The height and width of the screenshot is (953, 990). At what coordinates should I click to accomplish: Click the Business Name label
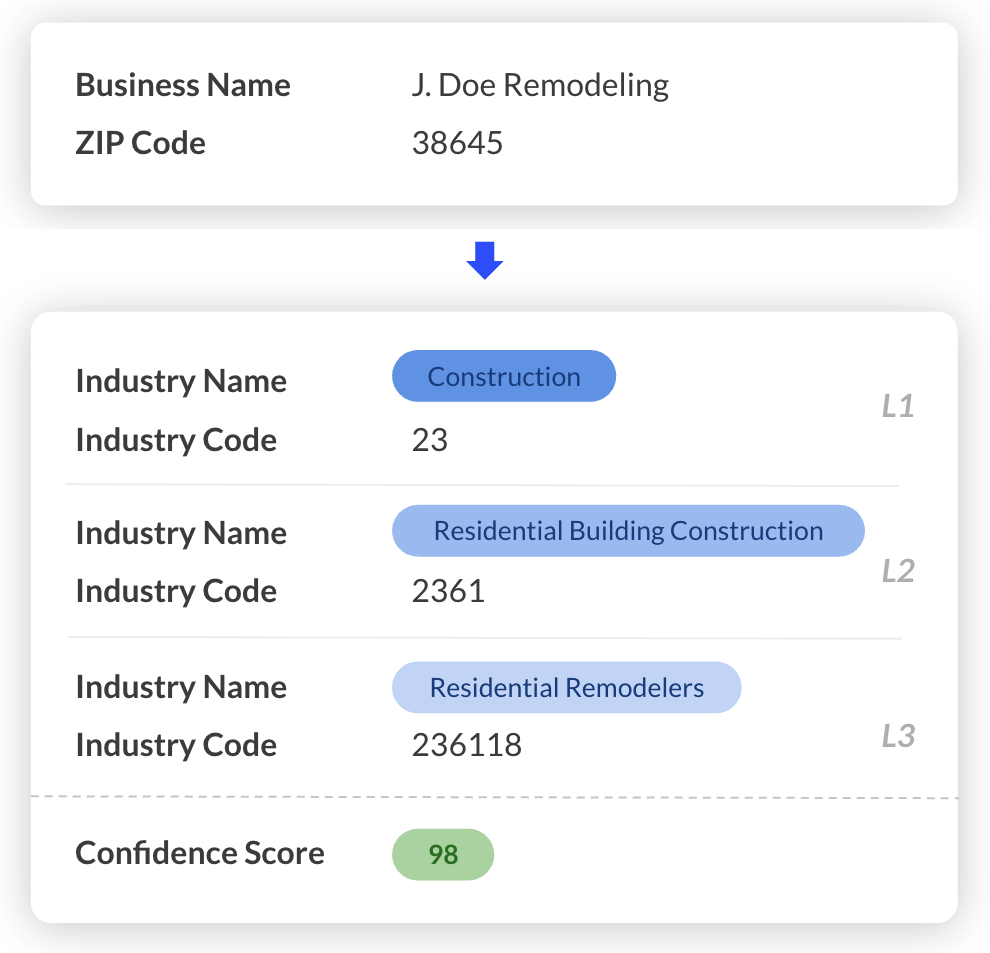click(183, 86)
